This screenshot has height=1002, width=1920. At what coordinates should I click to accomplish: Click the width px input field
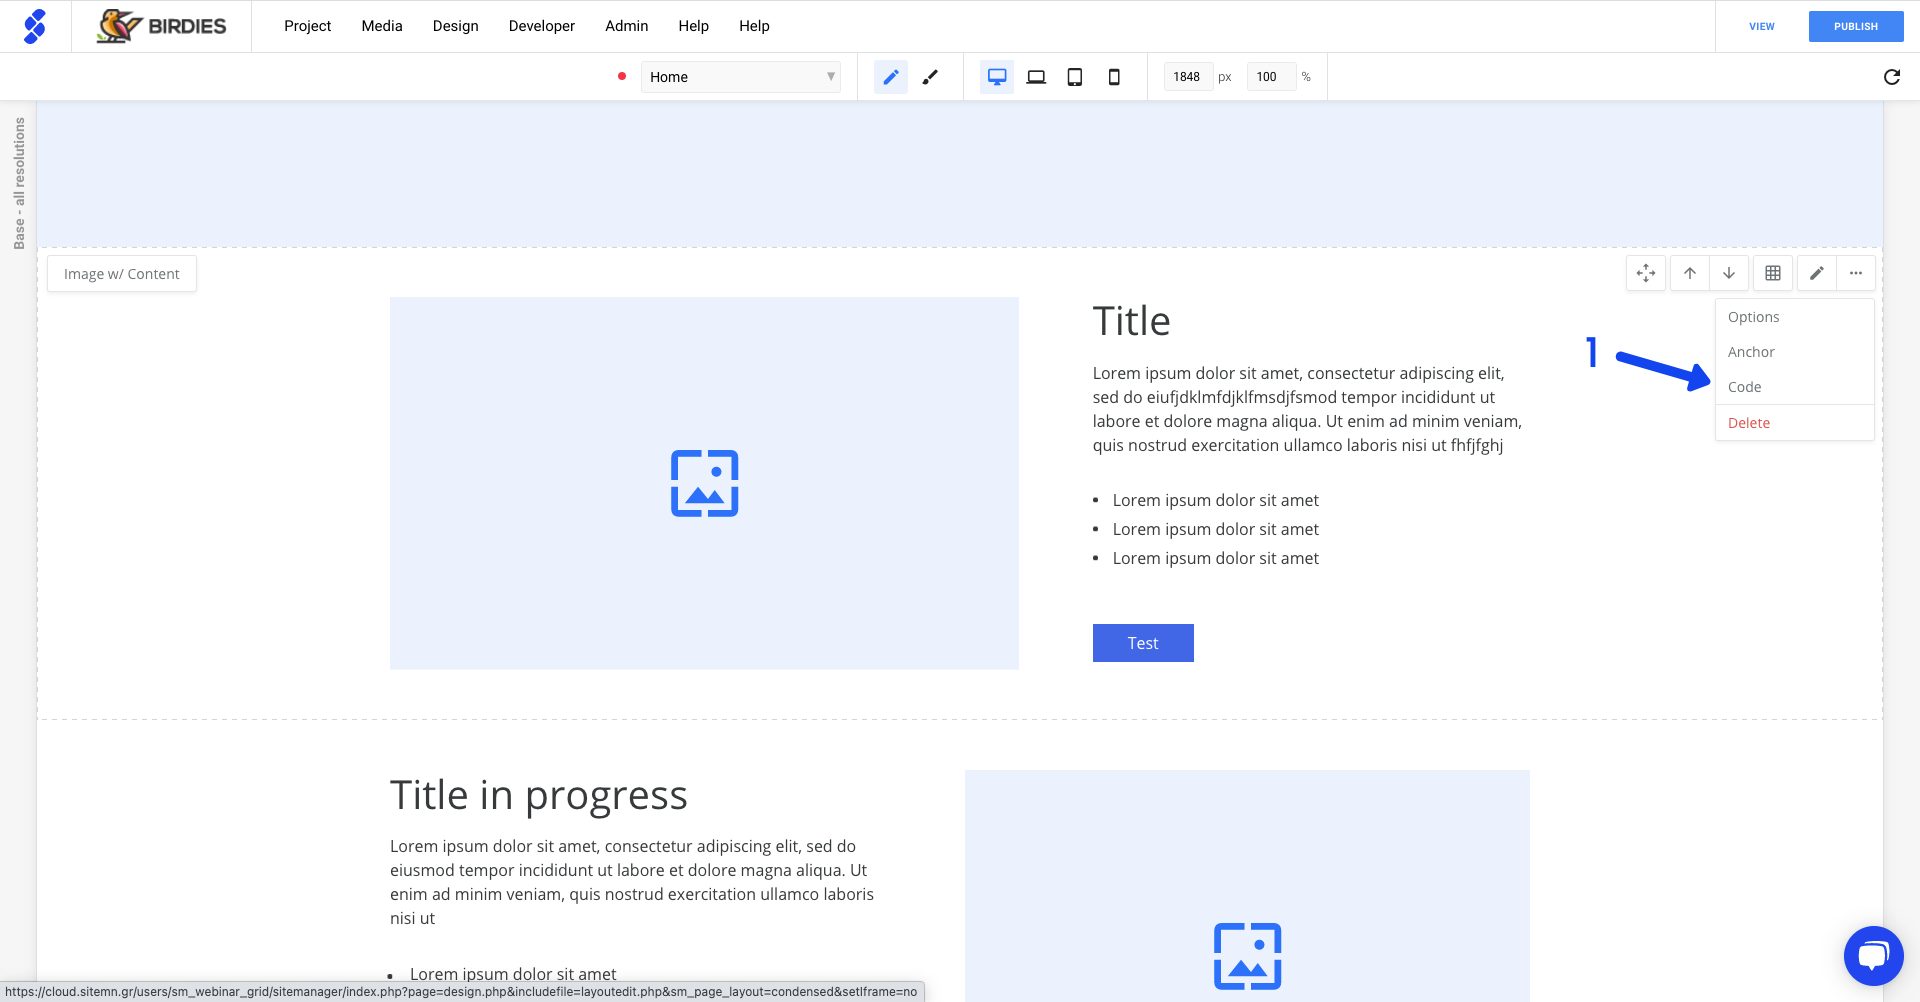coord(1188,77)
